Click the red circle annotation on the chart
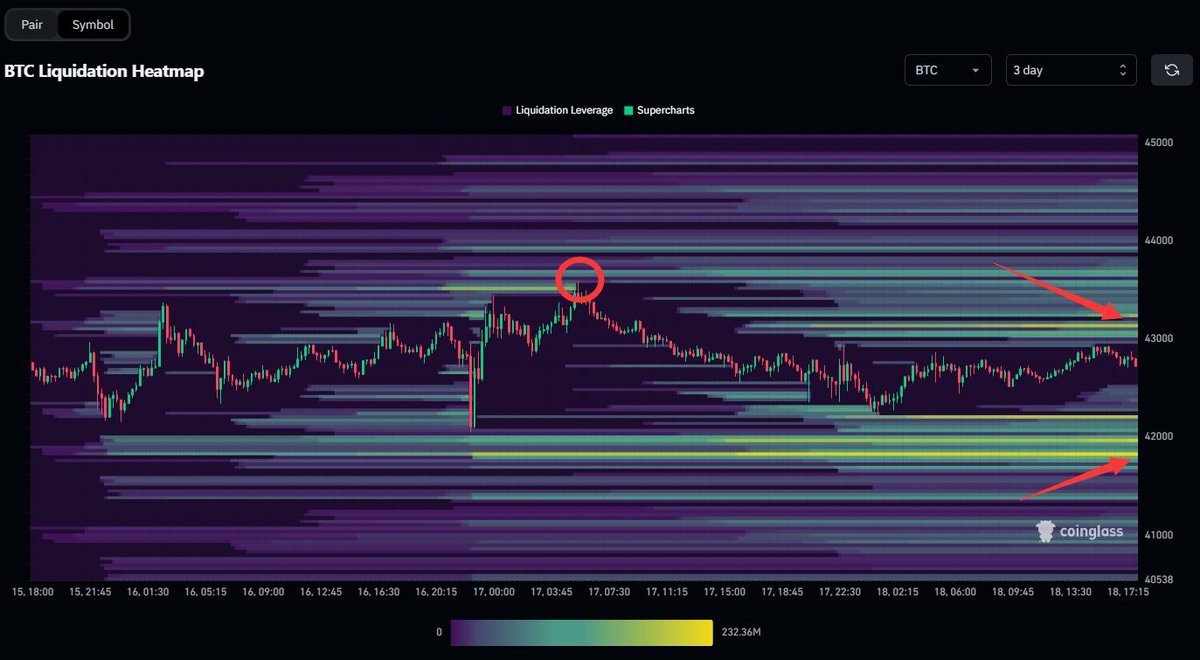This screenshot has width=1200, height=660. tap(581, 279)
